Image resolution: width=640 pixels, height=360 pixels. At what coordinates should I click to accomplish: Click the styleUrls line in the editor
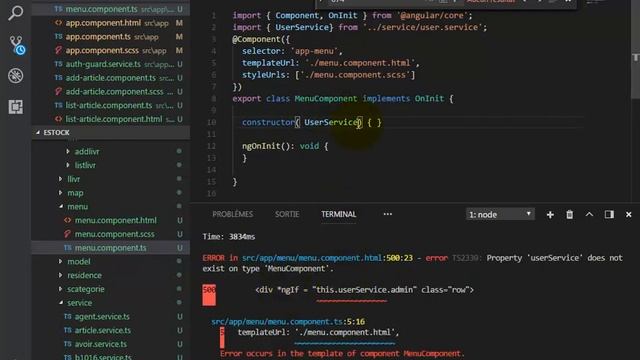[x=328, y=75]
